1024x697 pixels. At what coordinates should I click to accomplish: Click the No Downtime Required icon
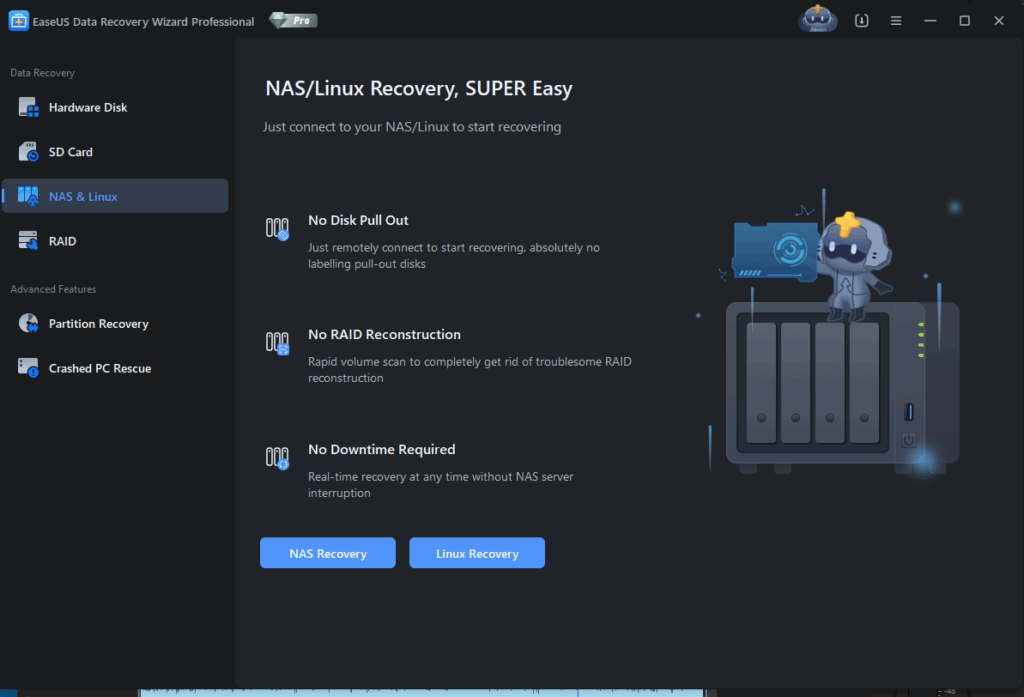point(278,458)
